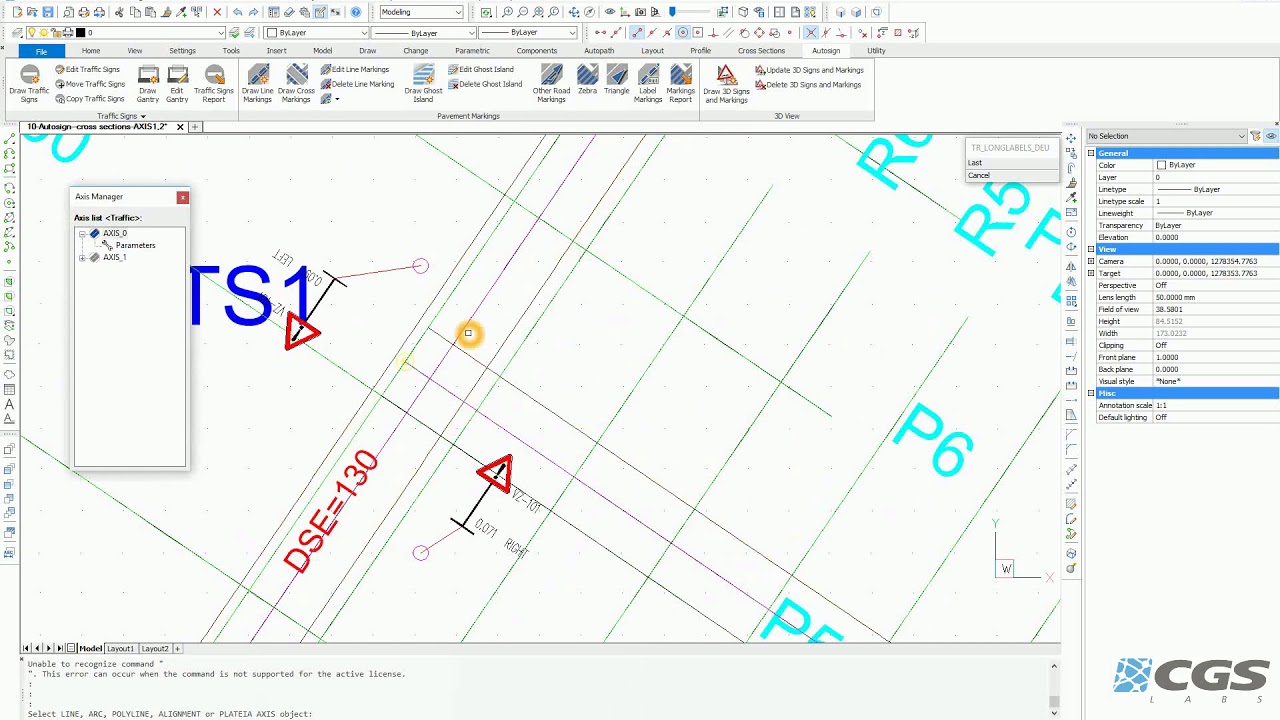
Task: Toggle the Intersection snap X icon
Action: 811,33
